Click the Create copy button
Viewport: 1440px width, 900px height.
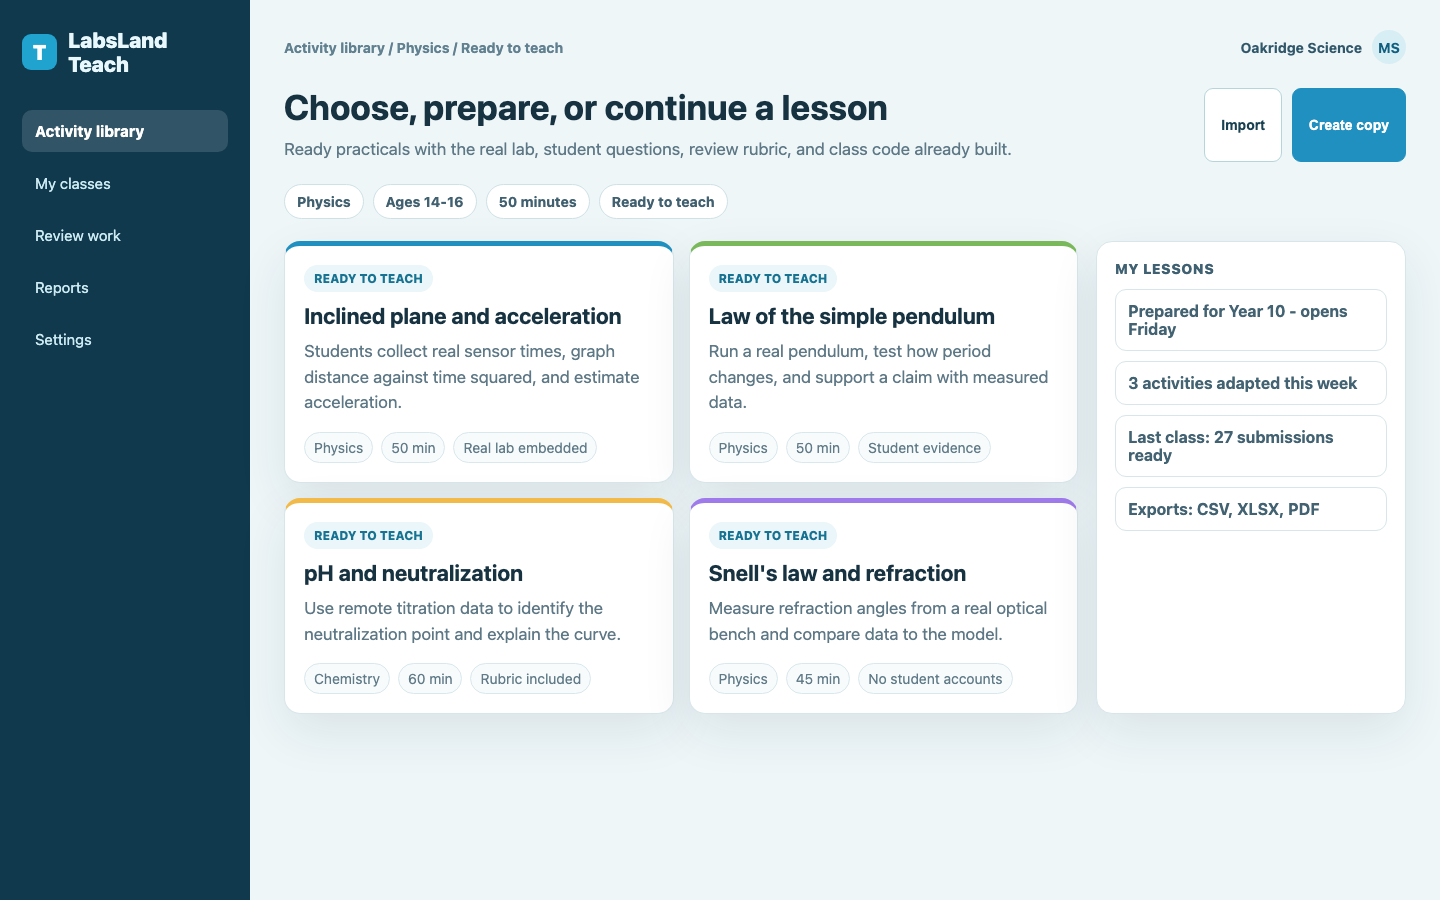coord(1348,125)
